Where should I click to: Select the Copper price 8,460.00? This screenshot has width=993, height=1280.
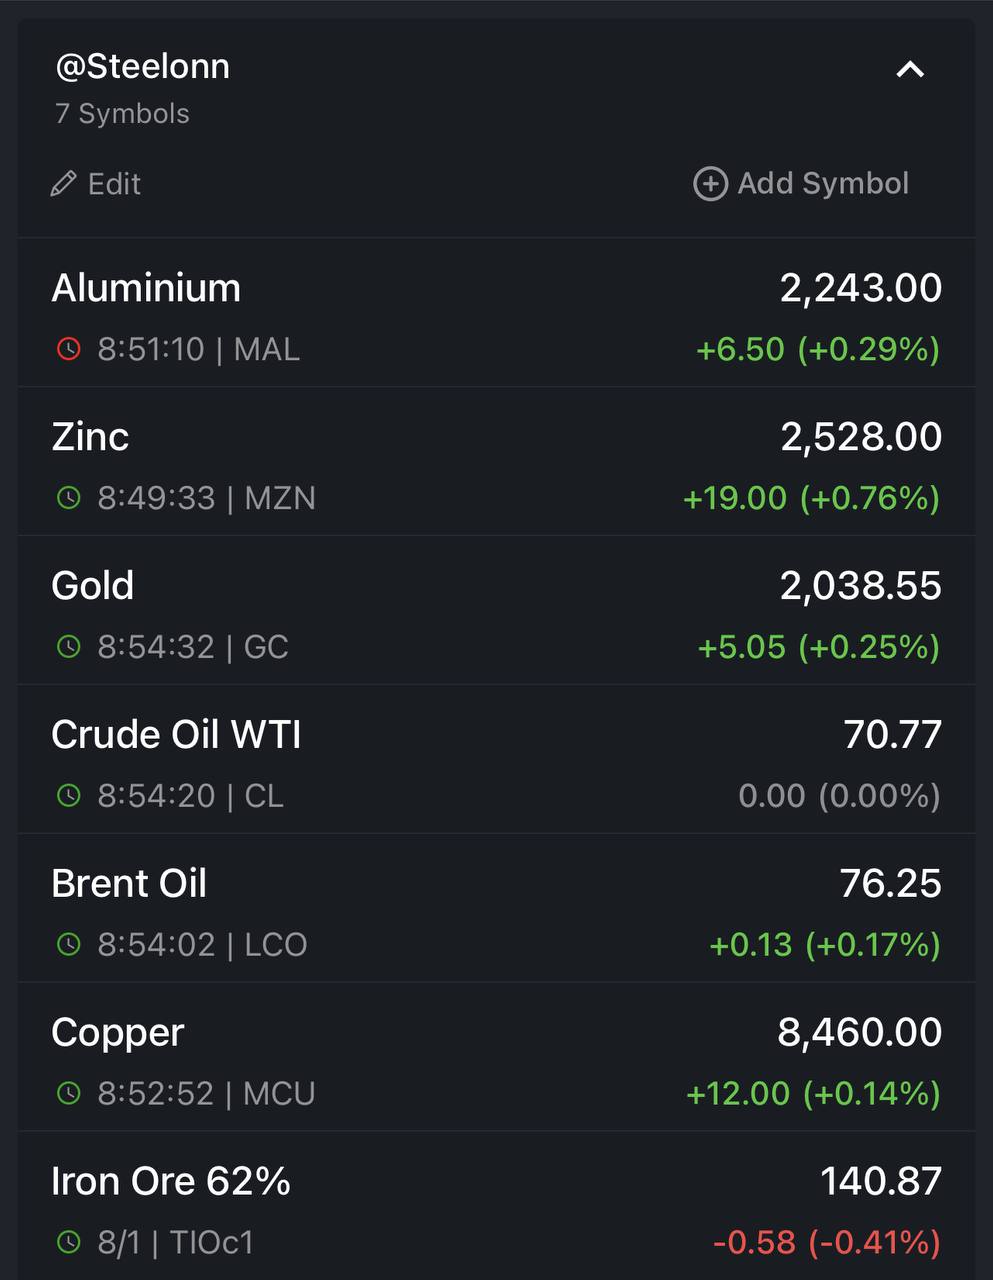(x=860, y=1032)
